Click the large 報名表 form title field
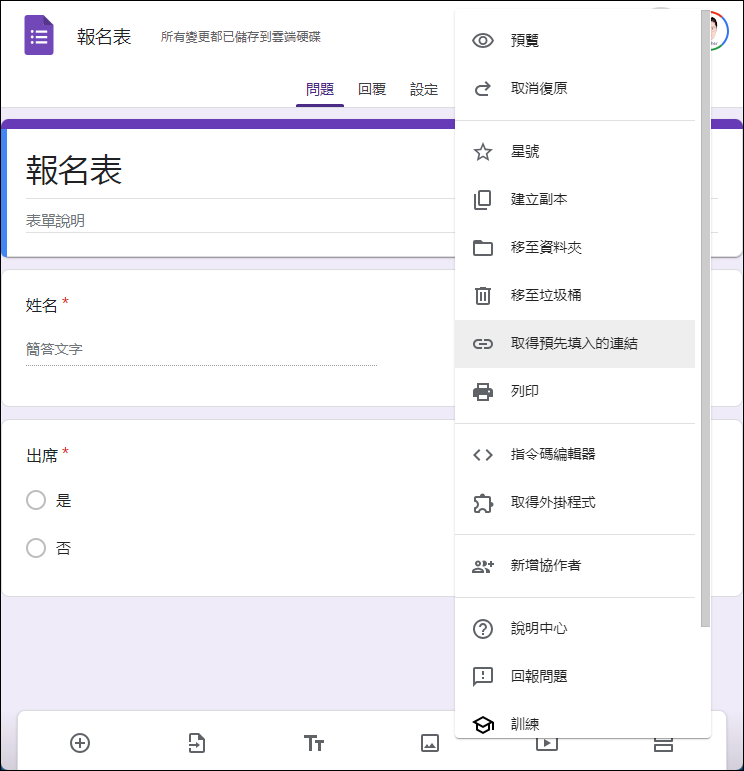The image size is (744, 771). coord(239,170)
